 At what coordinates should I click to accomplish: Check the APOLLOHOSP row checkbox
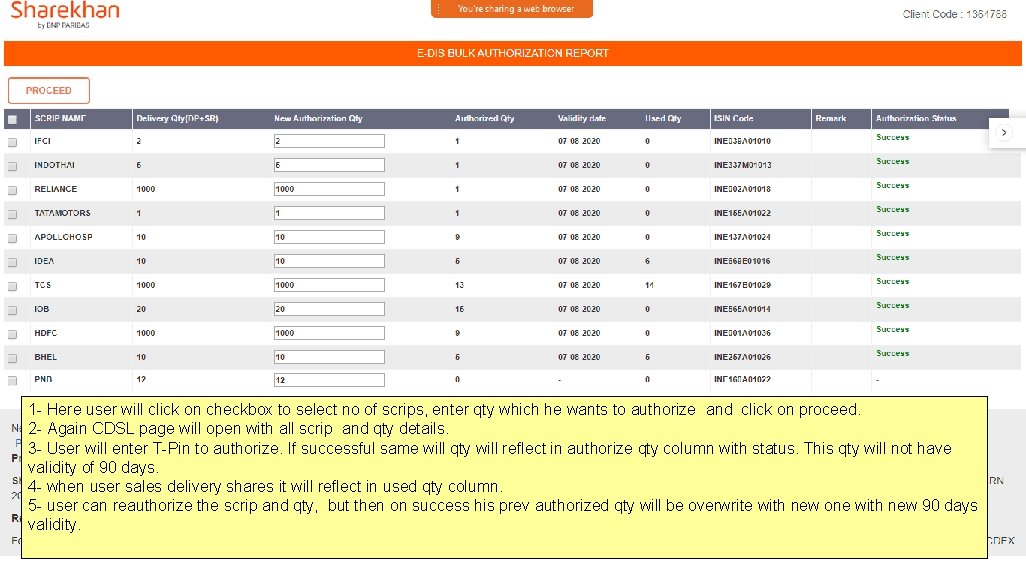[x=12, y=238]
